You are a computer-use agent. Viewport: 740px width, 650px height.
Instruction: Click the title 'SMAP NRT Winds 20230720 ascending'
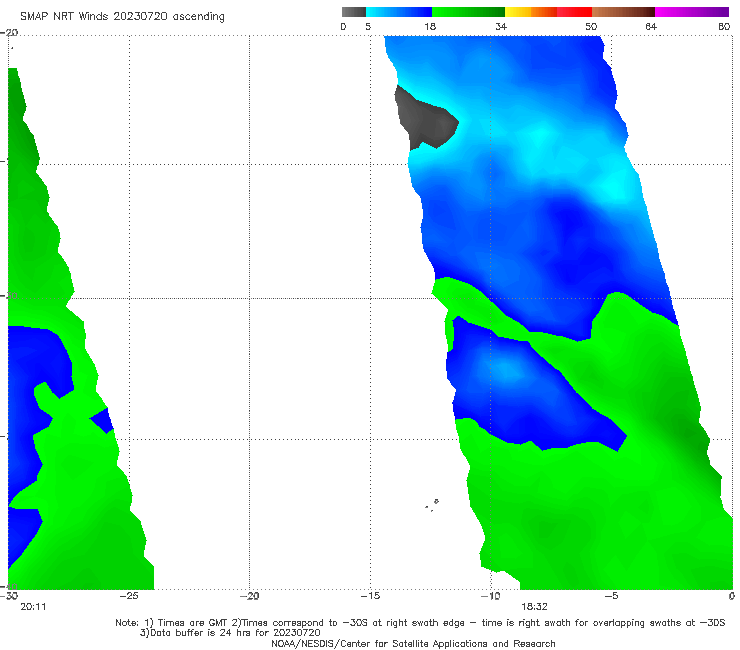click(x=122, y=17)
